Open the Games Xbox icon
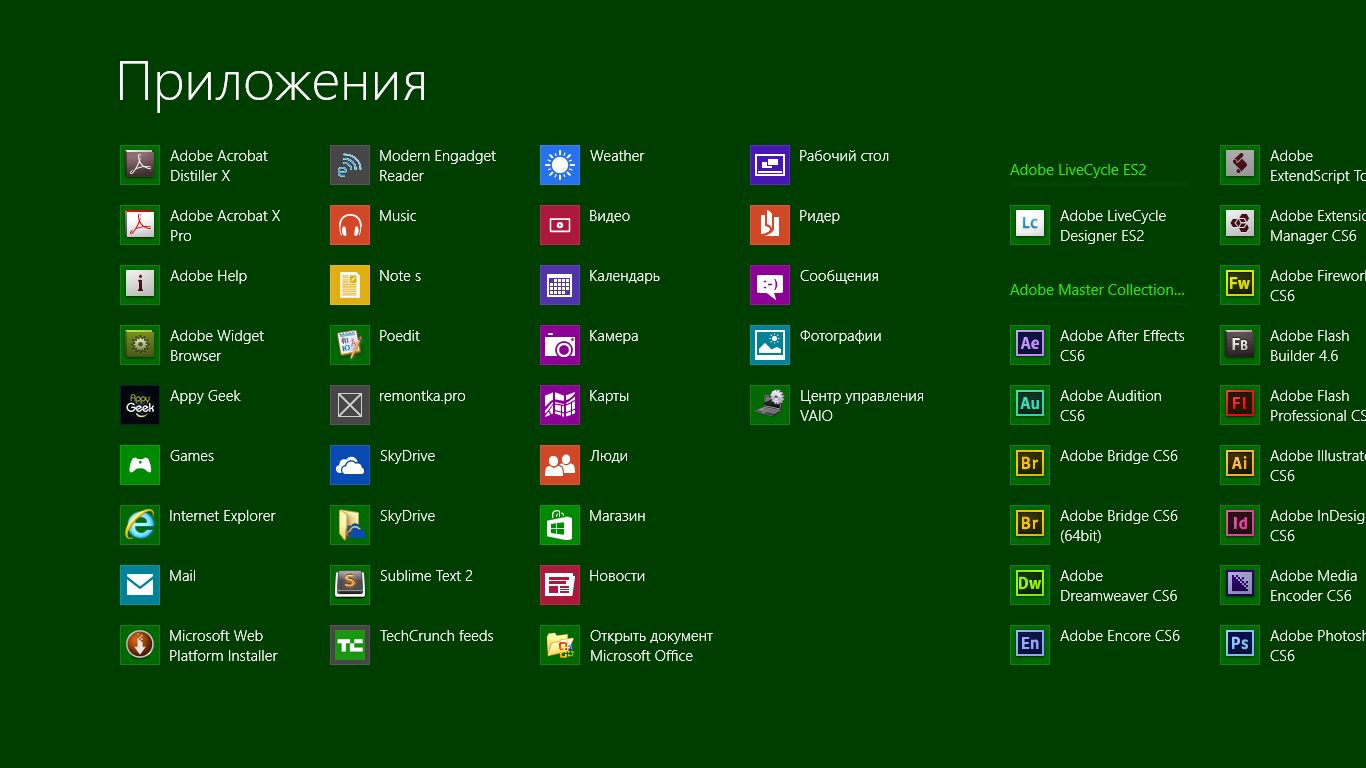This screenshot has height=768, width=1366. (x=140, y=465)
